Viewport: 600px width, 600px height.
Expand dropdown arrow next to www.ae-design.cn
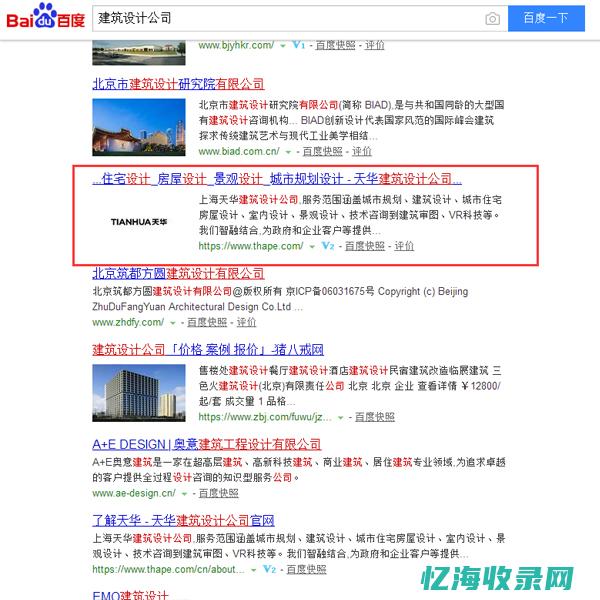[x=184, y=494]
